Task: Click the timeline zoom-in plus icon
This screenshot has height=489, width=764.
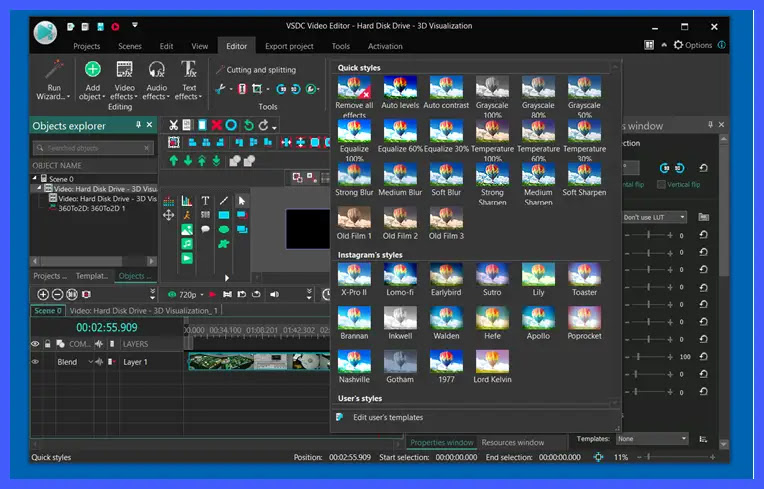Action: pos(43,294)
